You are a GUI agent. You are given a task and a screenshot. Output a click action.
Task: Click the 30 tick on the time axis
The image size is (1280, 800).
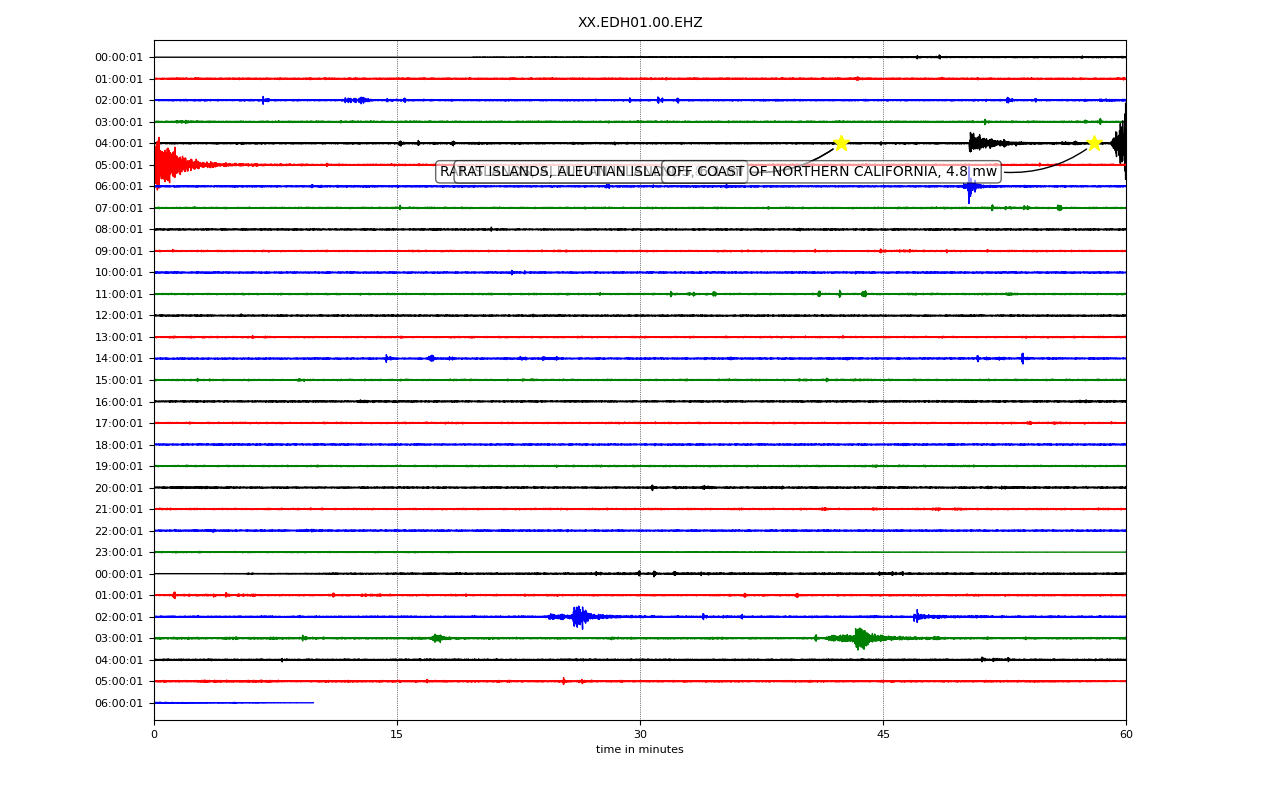coord(640,735)
